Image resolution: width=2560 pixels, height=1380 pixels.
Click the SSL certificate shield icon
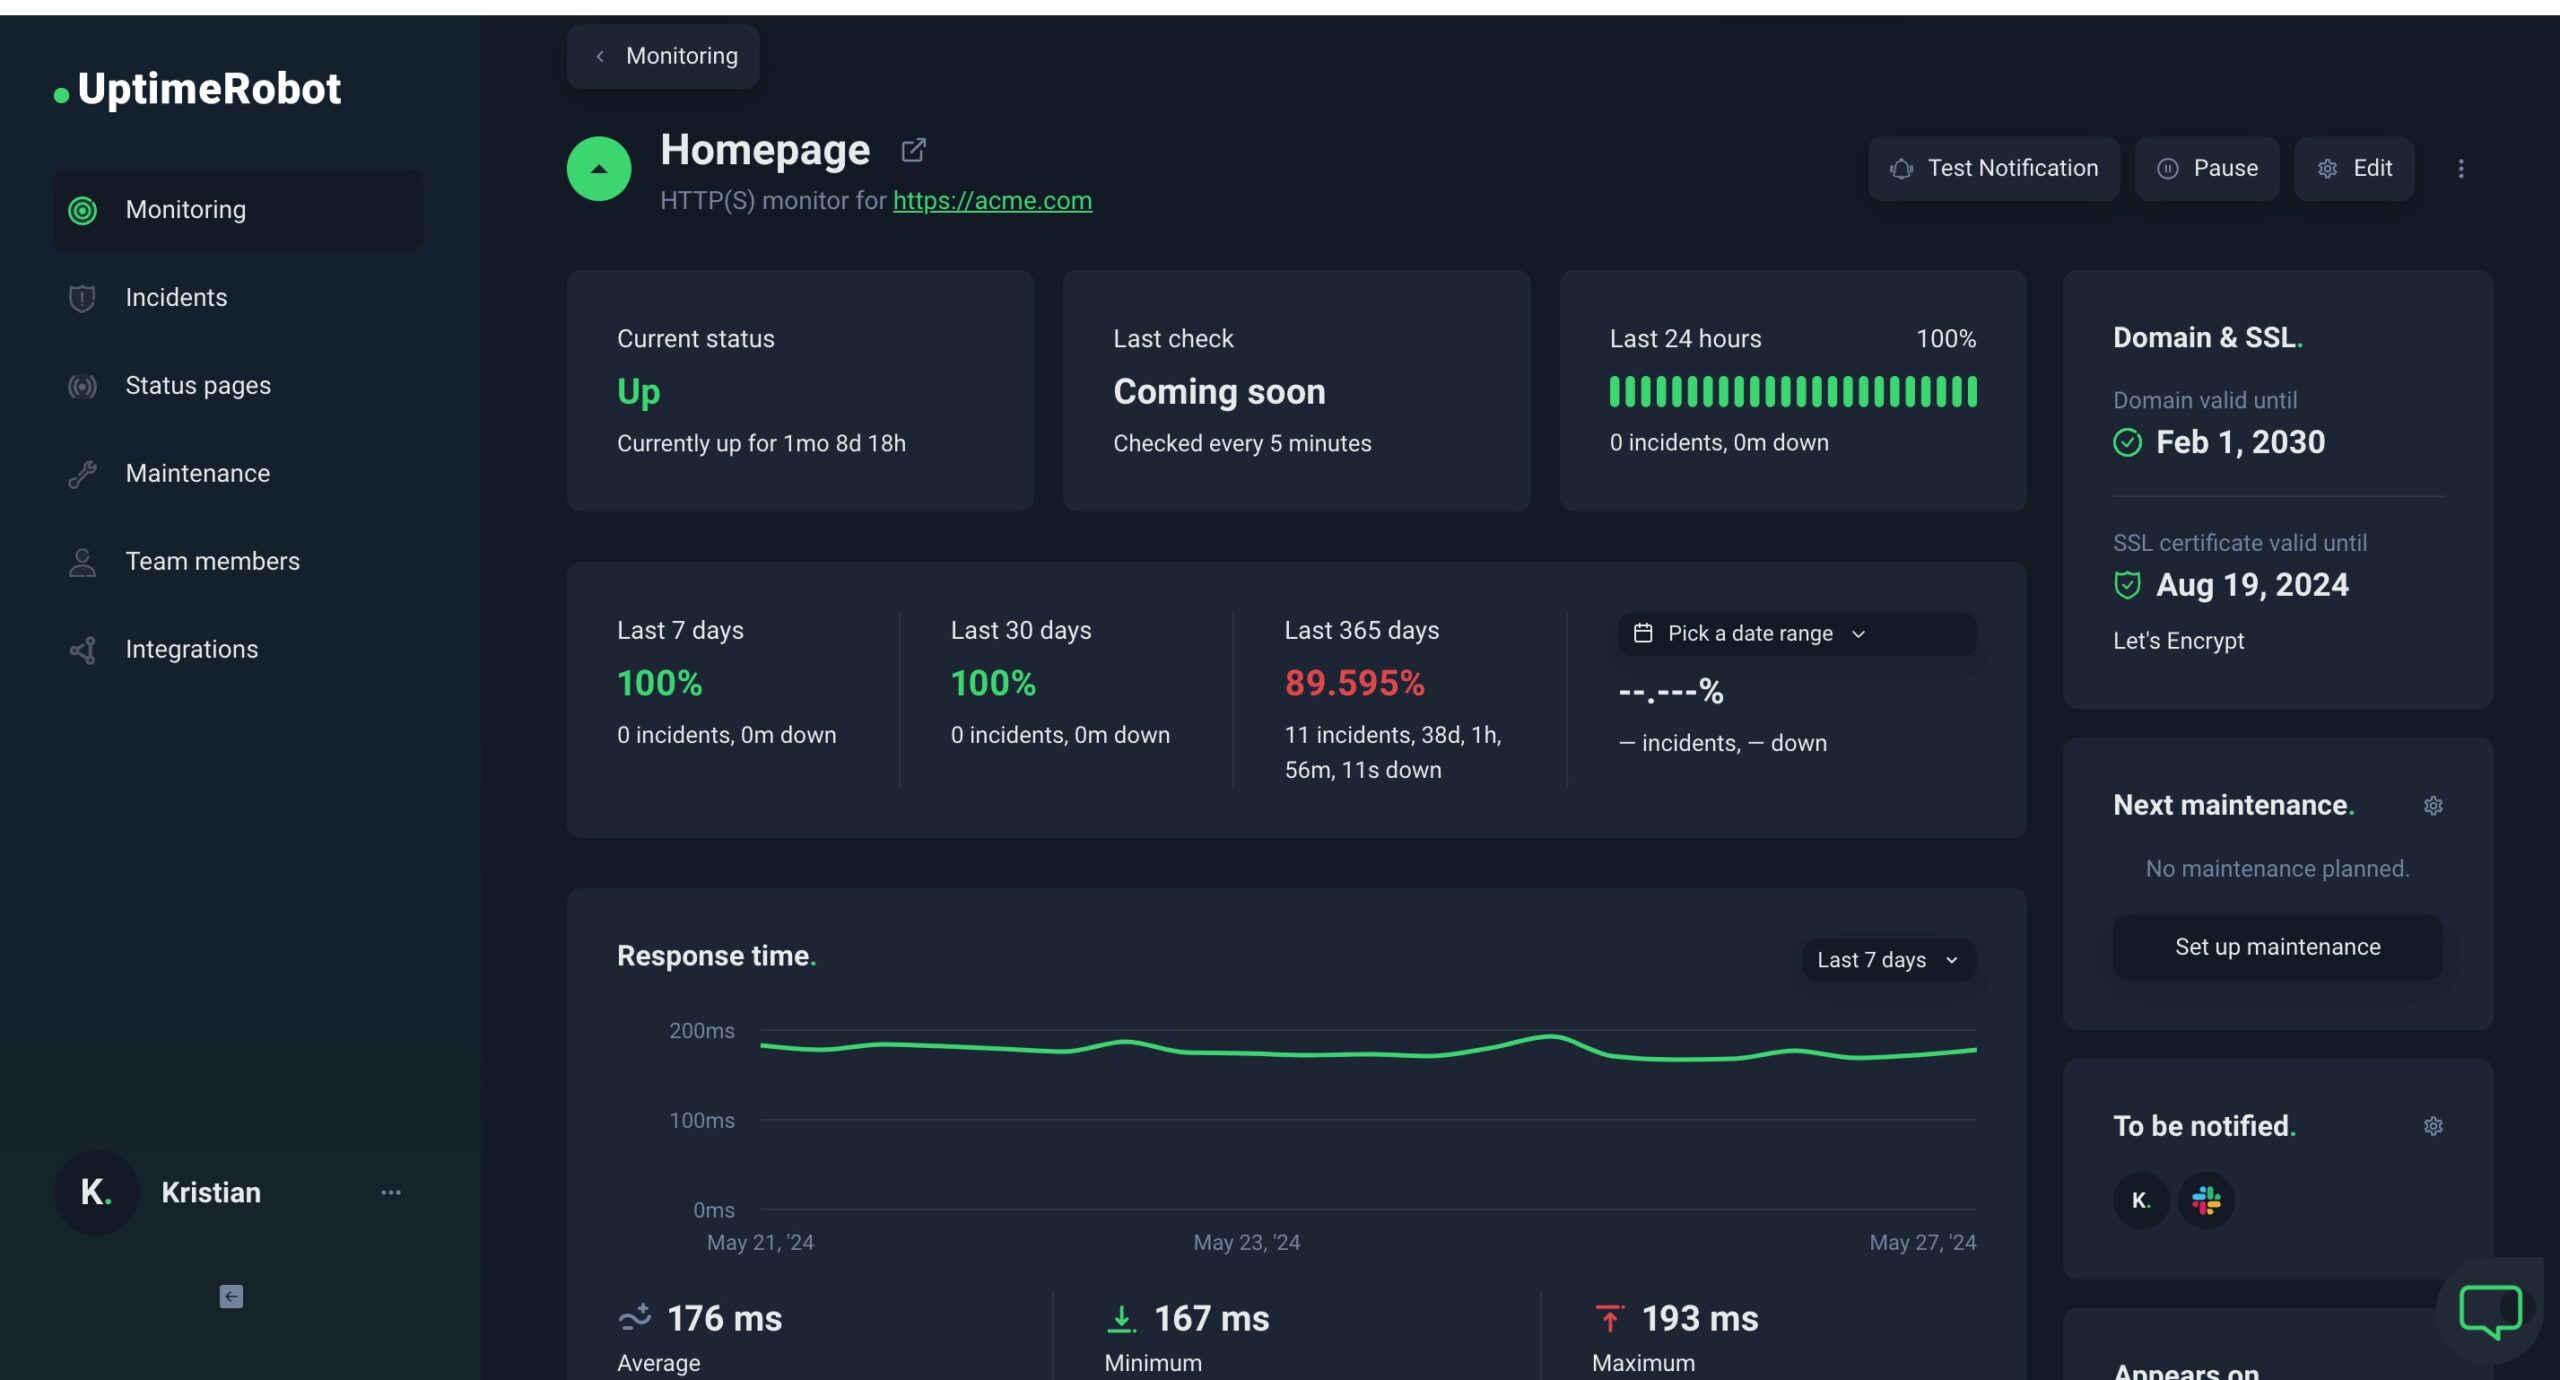point(2127,585)
